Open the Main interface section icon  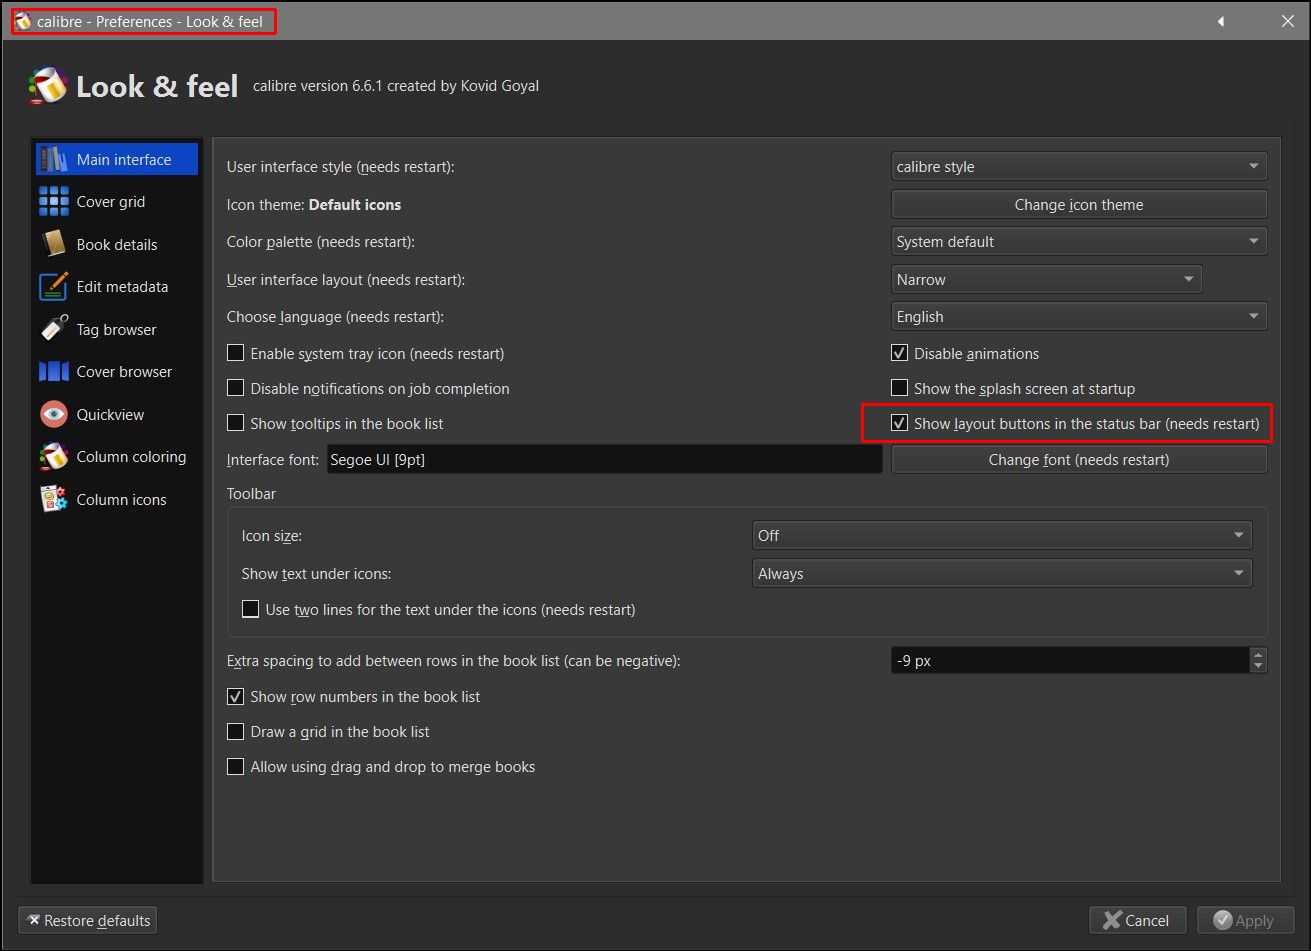click(53, 159)
